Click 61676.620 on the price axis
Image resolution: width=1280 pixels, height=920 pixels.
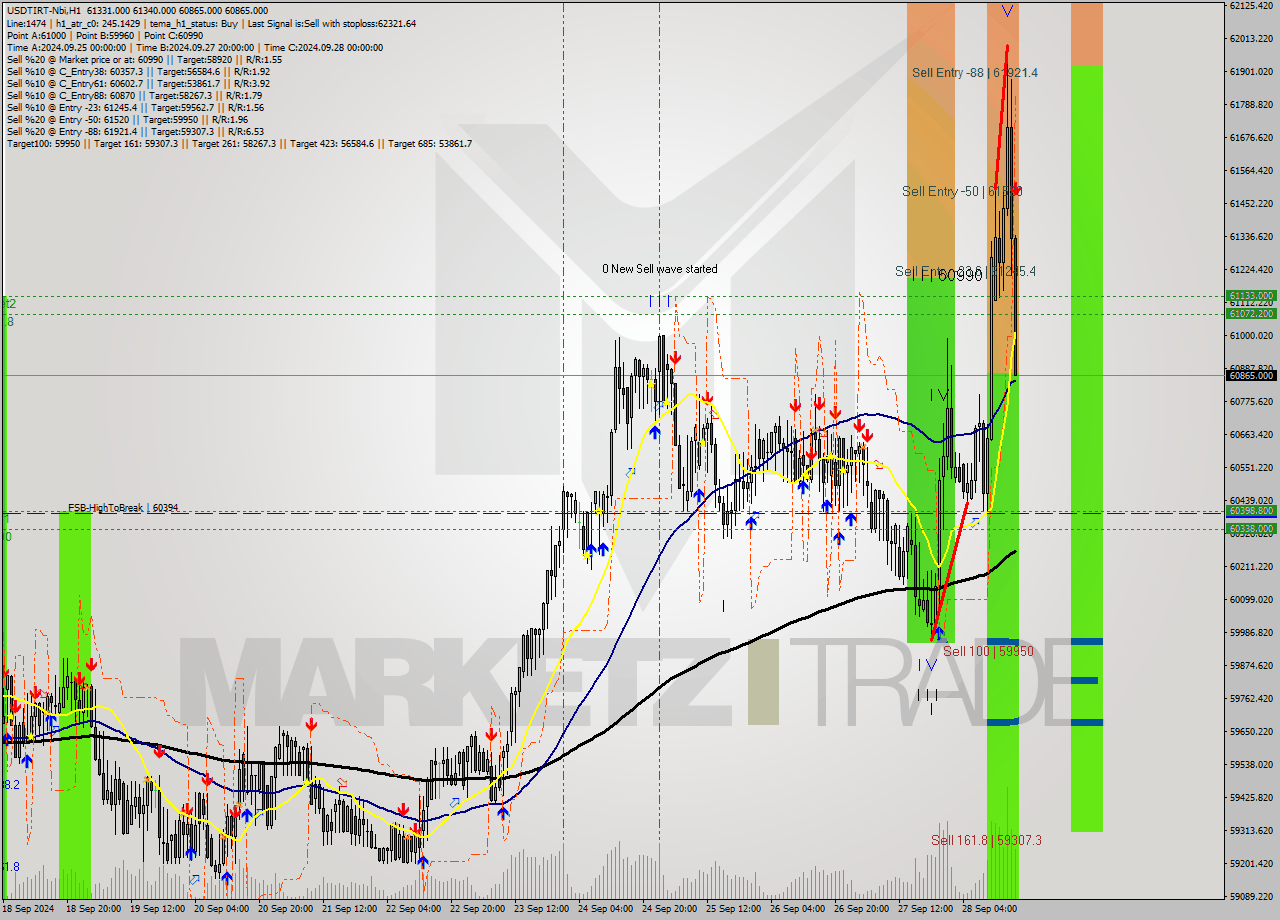(x=1251, y=138)
